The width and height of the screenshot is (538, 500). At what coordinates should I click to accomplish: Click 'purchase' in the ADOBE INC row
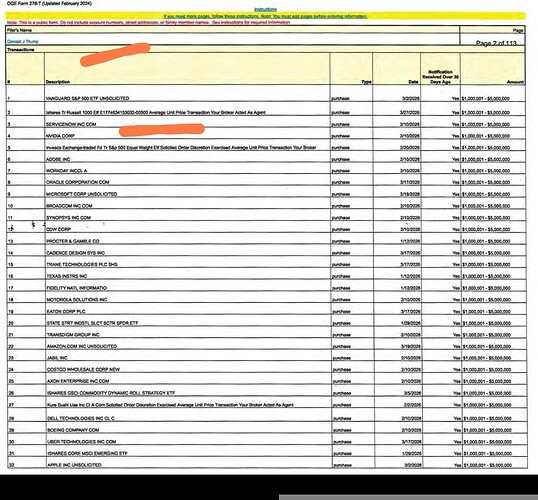coord(341,159)
